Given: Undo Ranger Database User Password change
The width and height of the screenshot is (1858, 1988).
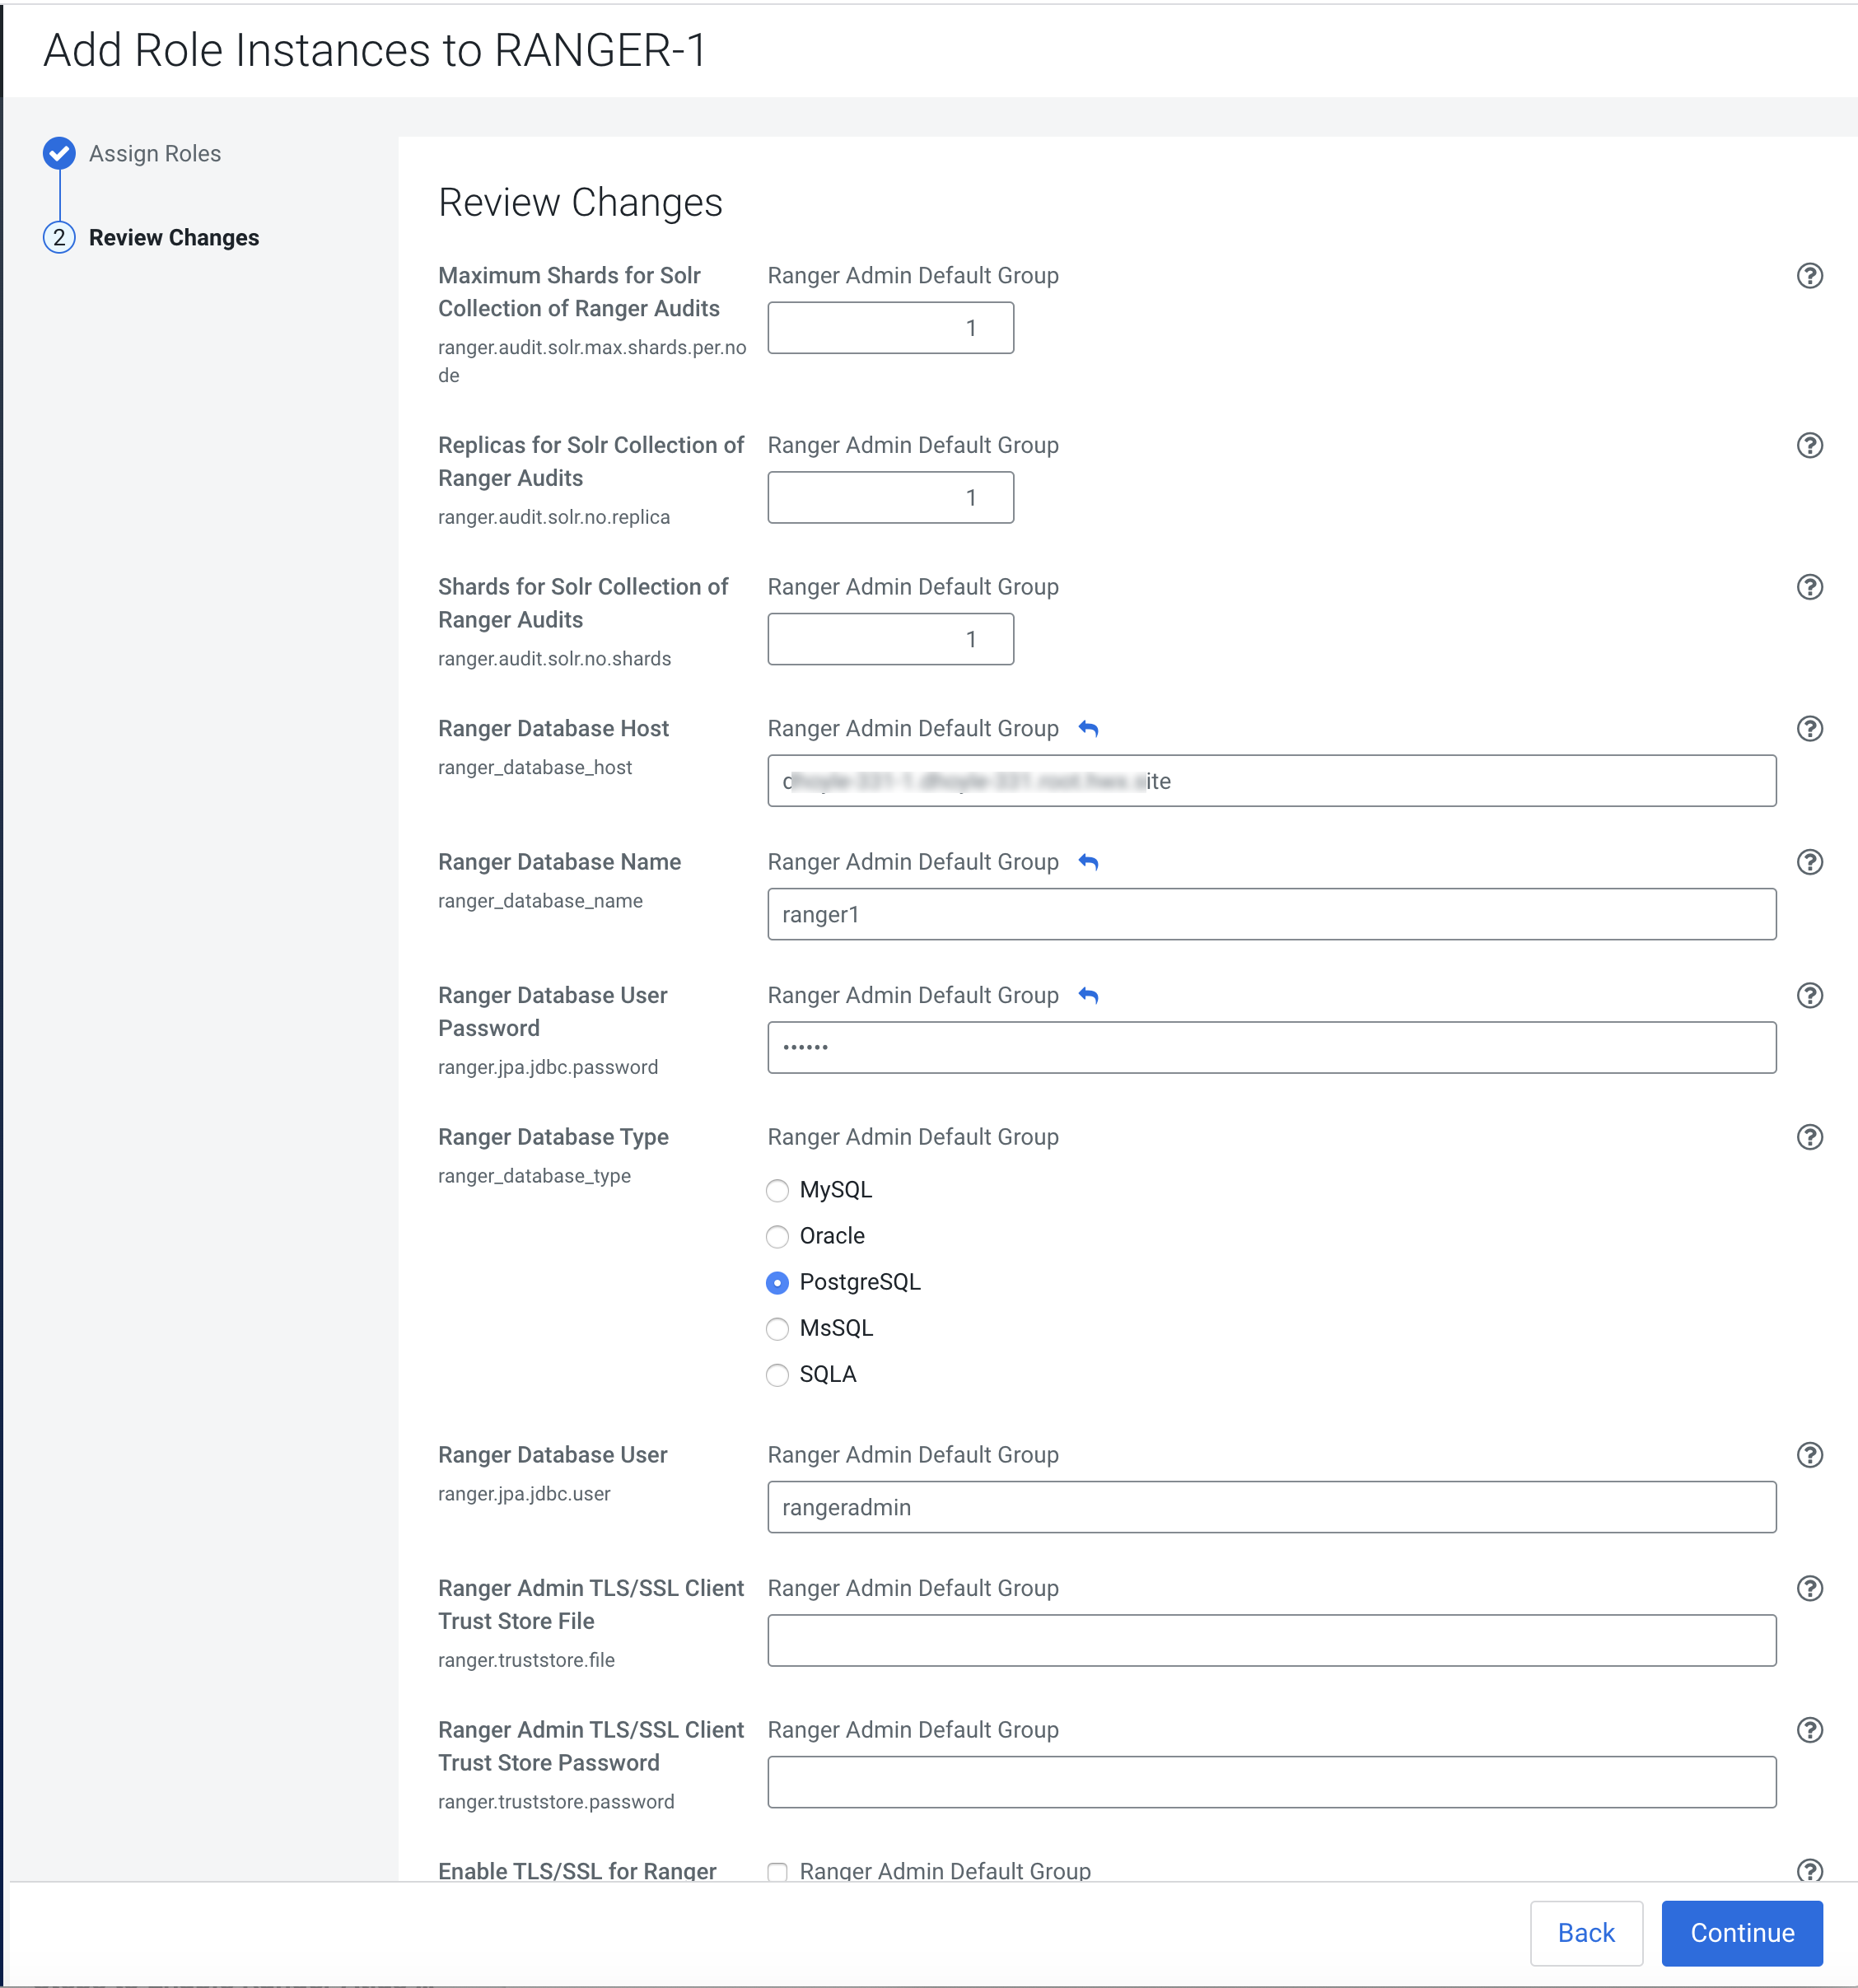Looking at the screenshot, I should 1088,995.
